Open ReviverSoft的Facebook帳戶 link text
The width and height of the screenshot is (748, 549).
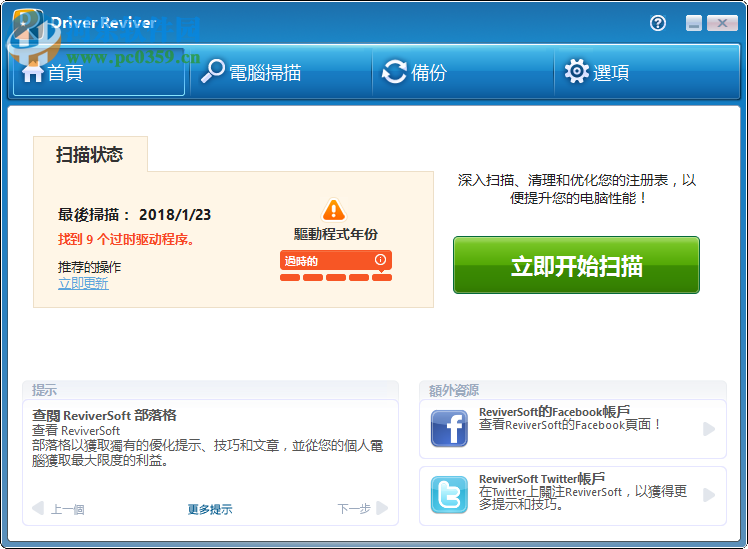tap(554, 411)
